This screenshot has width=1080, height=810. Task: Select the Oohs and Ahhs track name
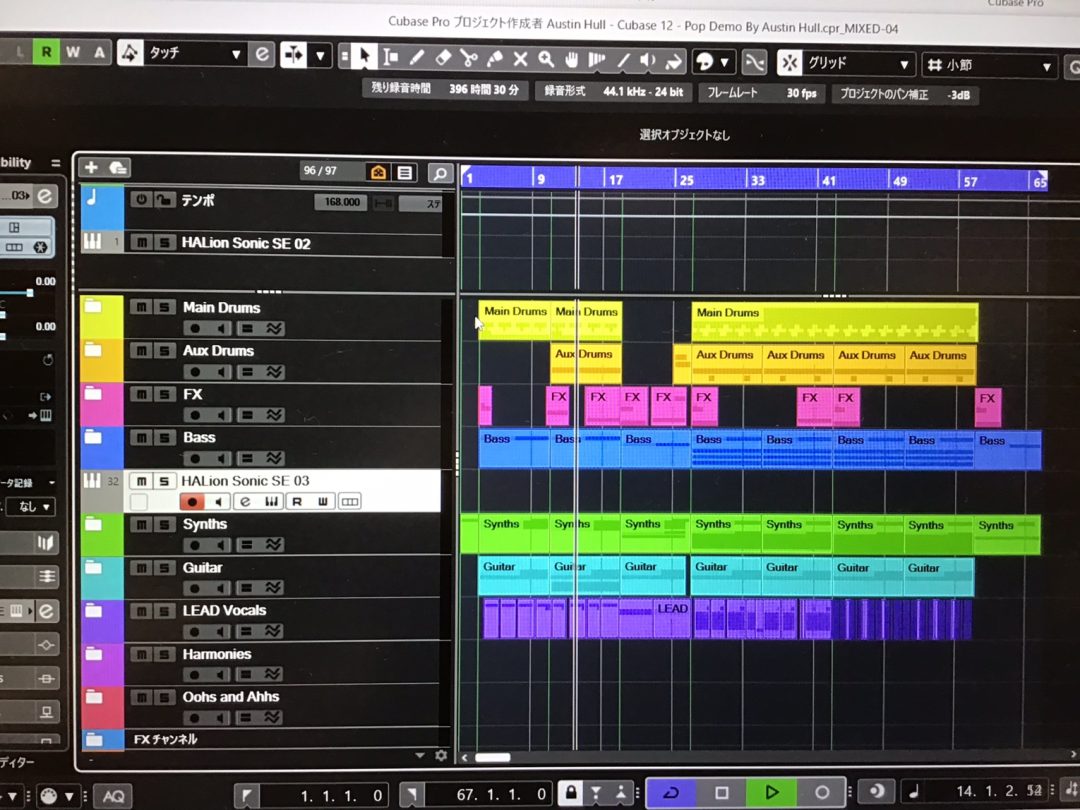click(231, 697)
